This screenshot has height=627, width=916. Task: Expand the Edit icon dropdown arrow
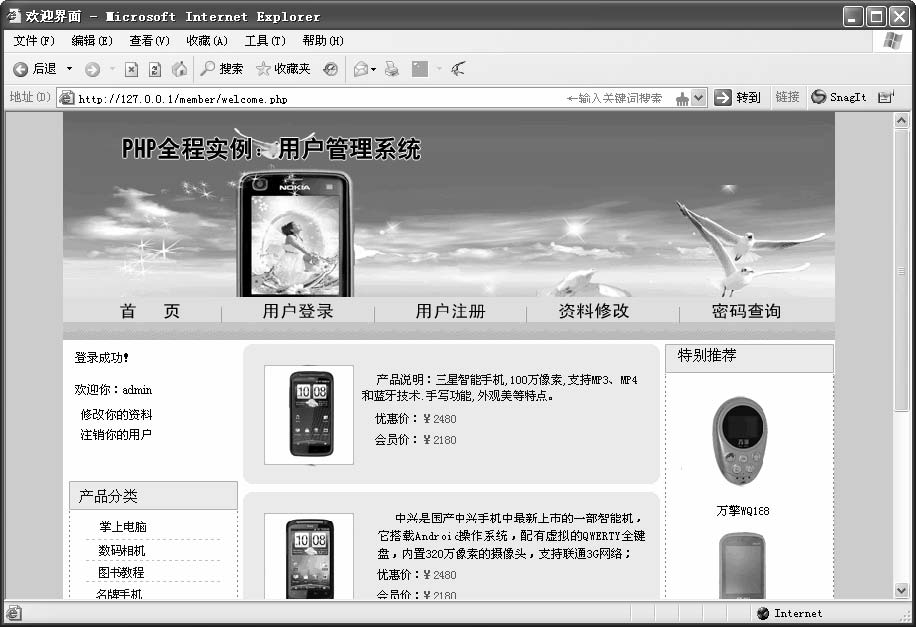pyautogui.click(x=439, y=69)
